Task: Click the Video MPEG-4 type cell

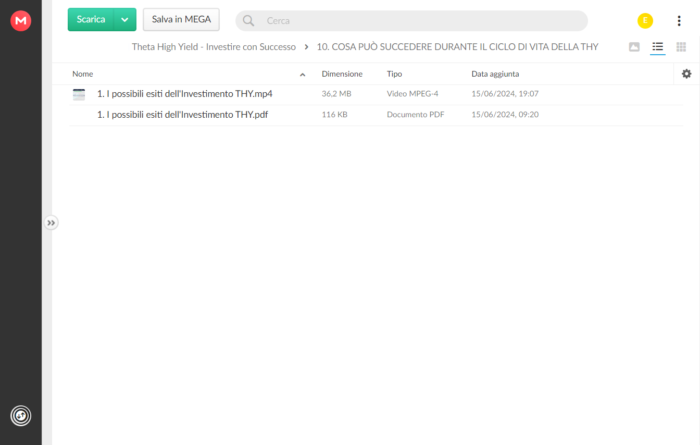Action: pyautogui.click(x=412, y=94)
